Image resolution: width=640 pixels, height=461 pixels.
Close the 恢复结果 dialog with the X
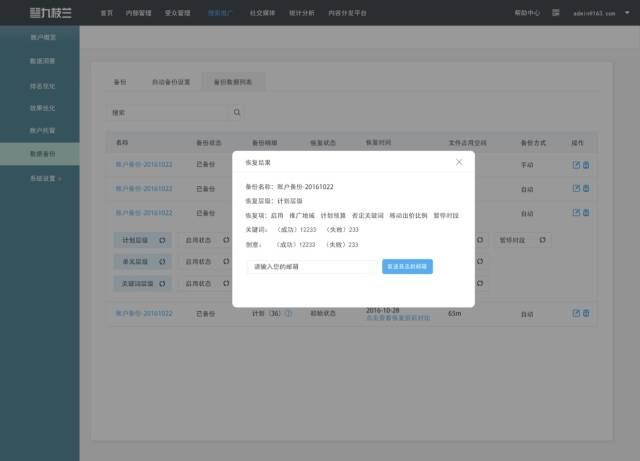[x=459, y=162]
